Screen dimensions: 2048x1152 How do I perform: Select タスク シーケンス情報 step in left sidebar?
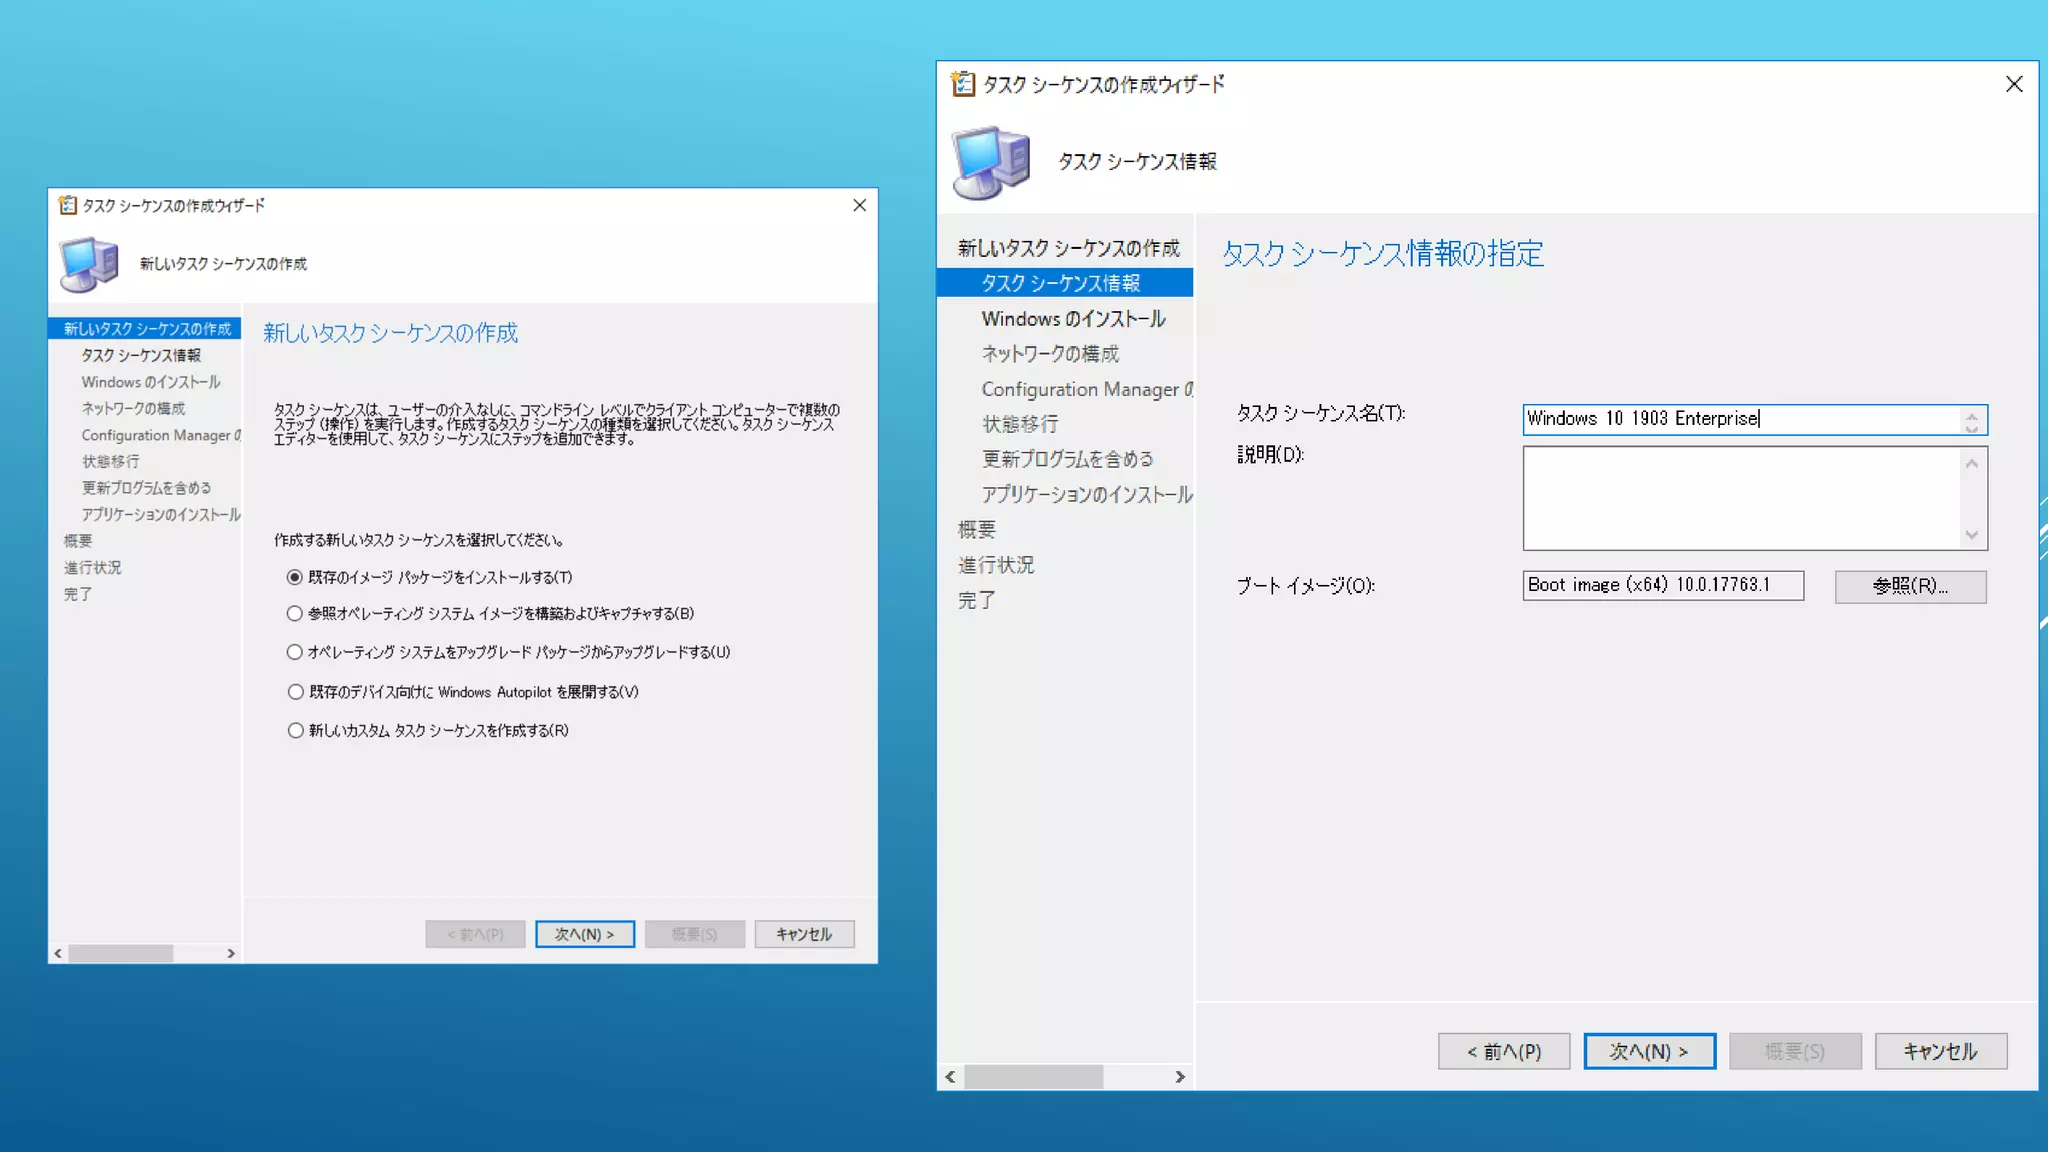[x=141, y=355]
